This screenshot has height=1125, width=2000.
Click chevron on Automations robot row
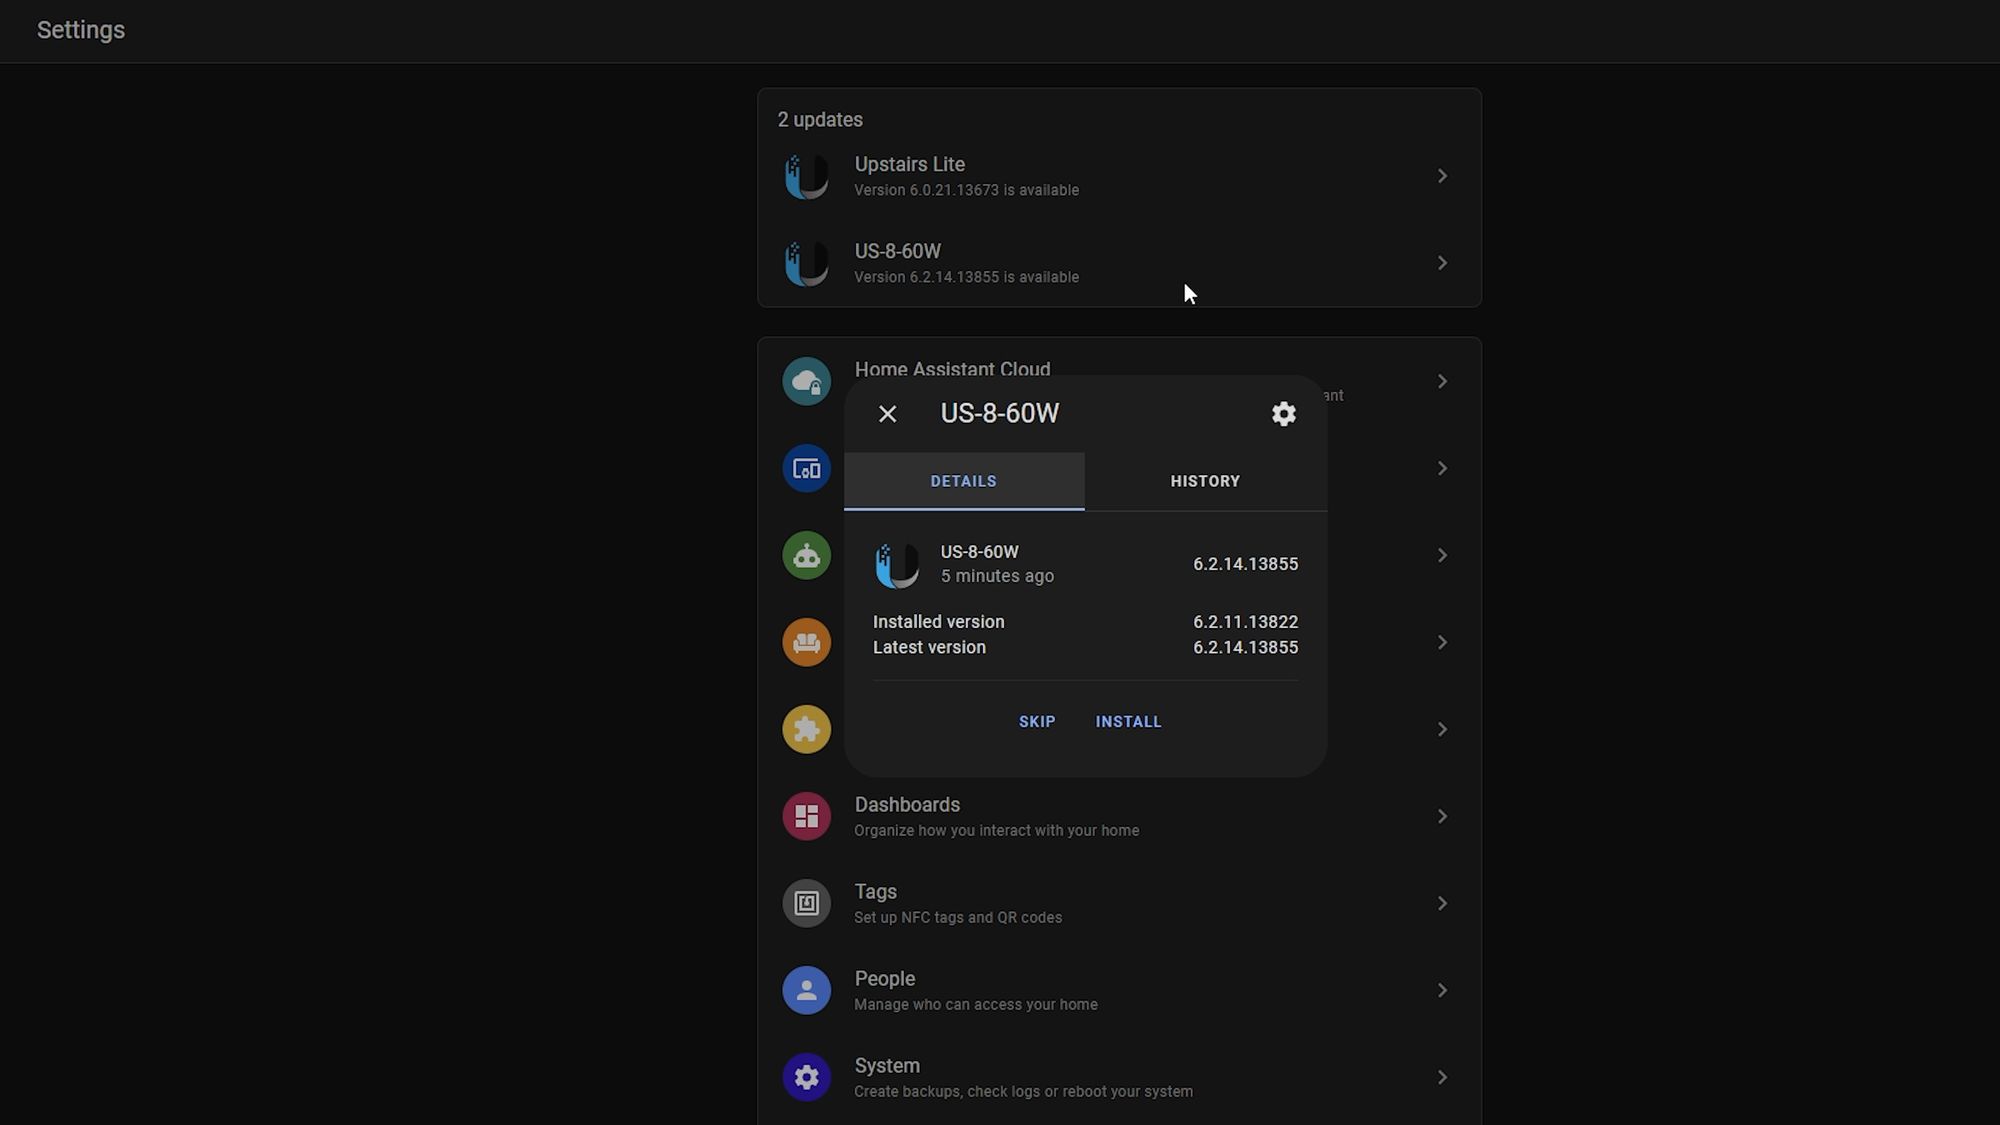coord(1442,555)
